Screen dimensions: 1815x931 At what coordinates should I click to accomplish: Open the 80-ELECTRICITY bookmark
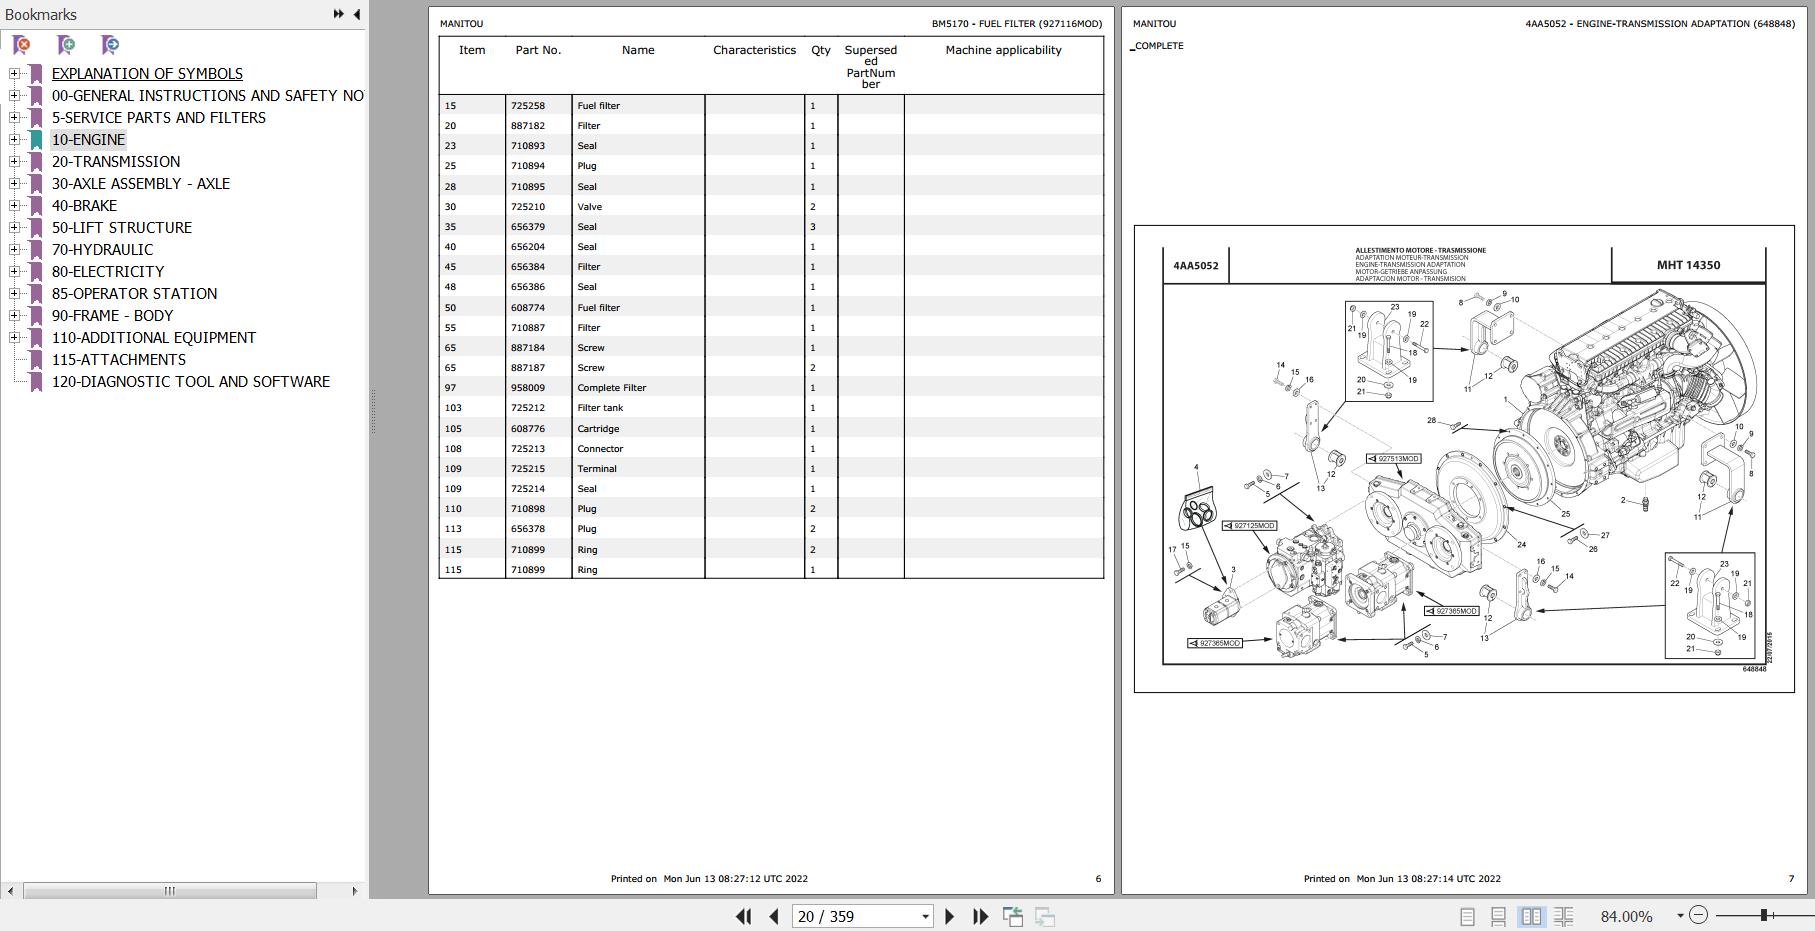point(108,272)
